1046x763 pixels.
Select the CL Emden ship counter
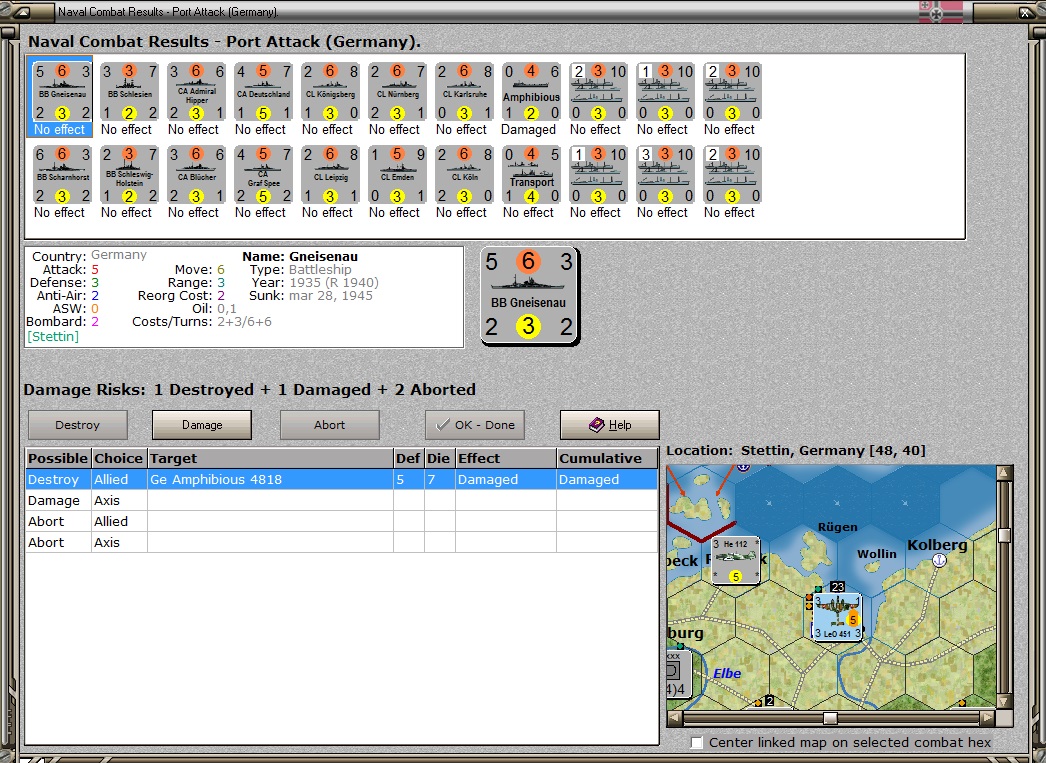point(398,175)
